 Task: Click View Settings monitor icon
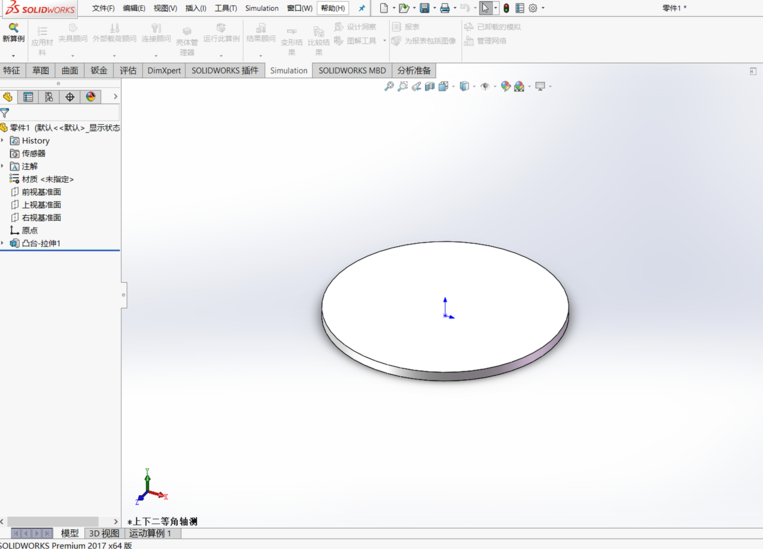point(540,86)
